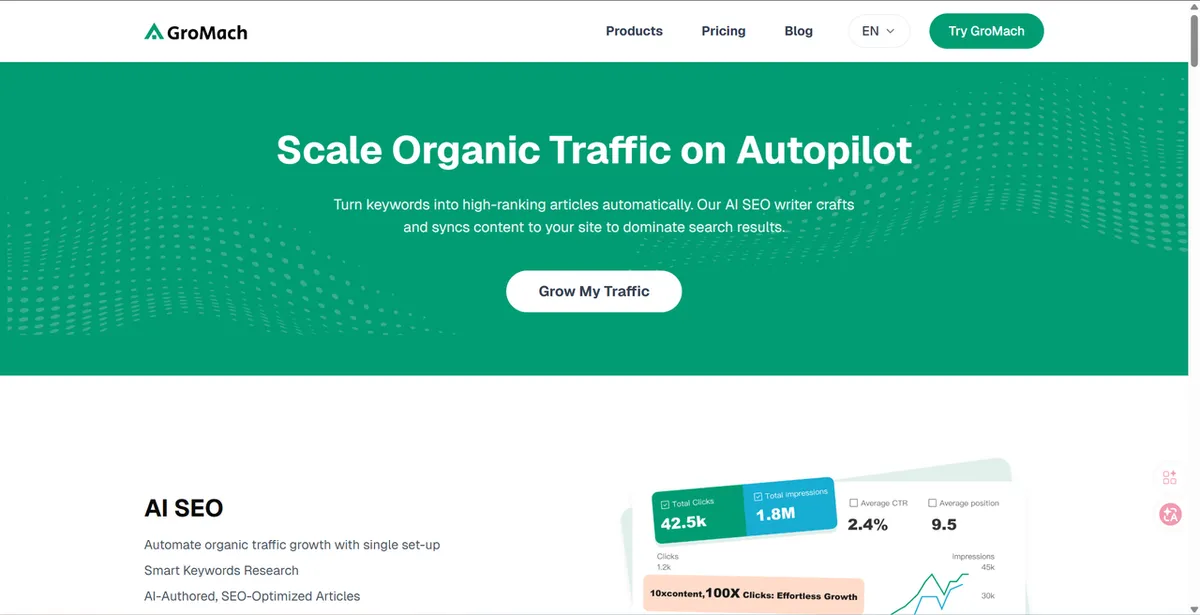Enable the Average position checkbox
Screen dimensions: 1200x615
tap(932, 503)
